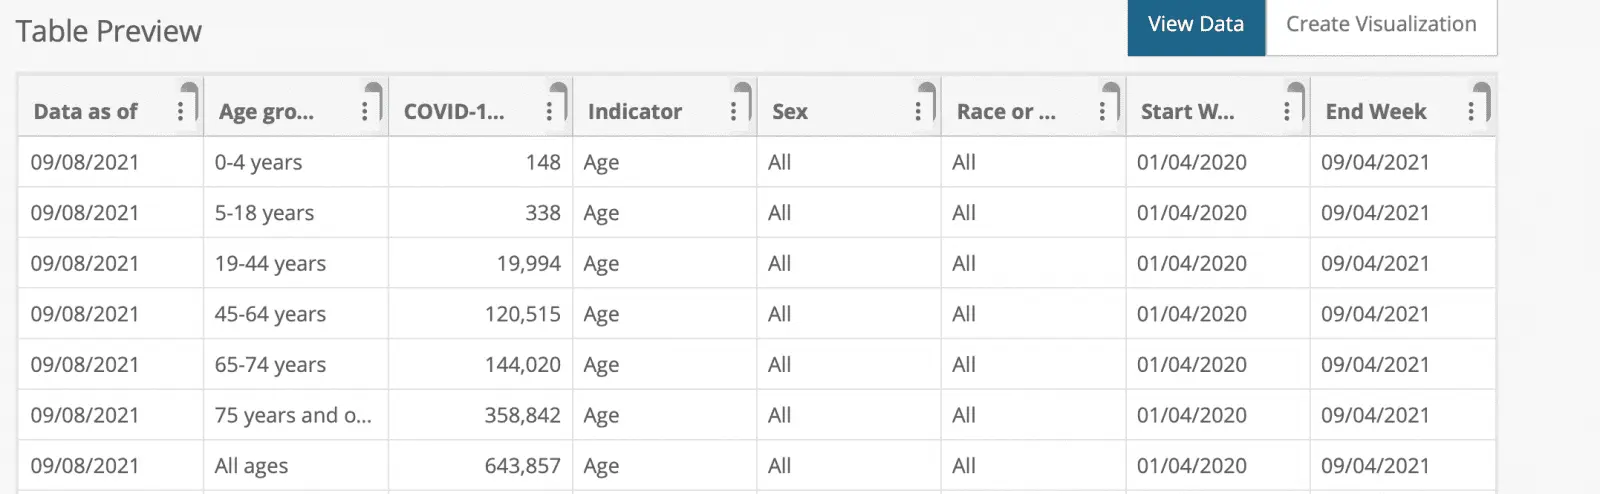Image resolution: width=1600 pixels, height=494 pixels.
Task: Select Age indicator in the 5-18 years row
Action: pos(601,213)
